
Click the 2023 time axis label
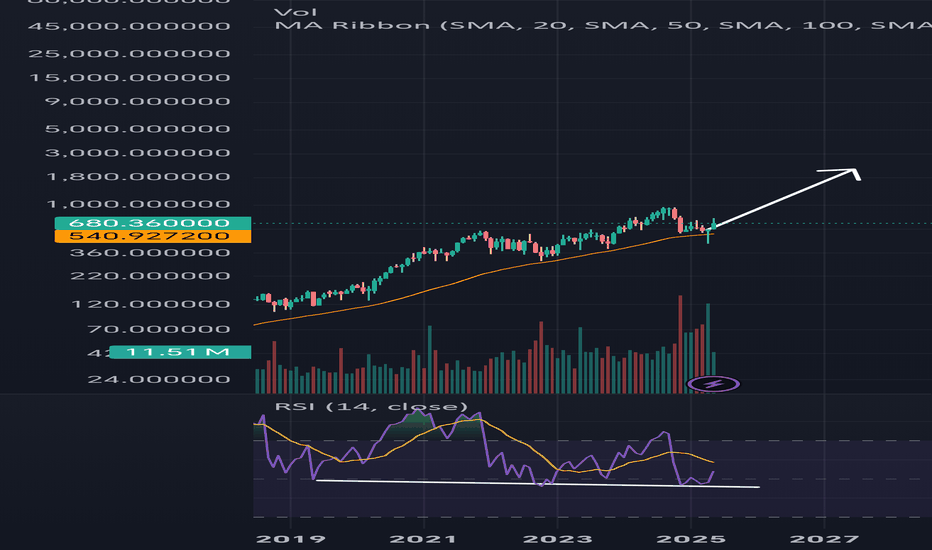(x=558, y=539)
